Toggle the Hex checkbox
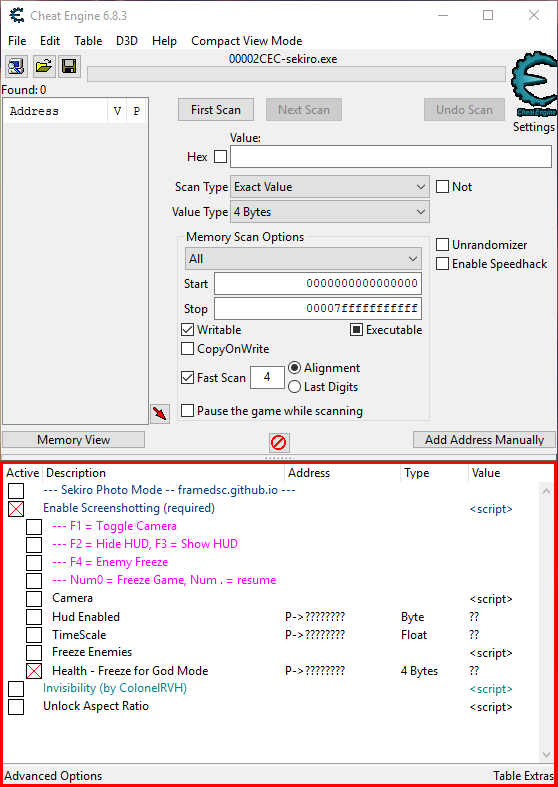This screenshot has height=787, width=558. tap(220, 157)
